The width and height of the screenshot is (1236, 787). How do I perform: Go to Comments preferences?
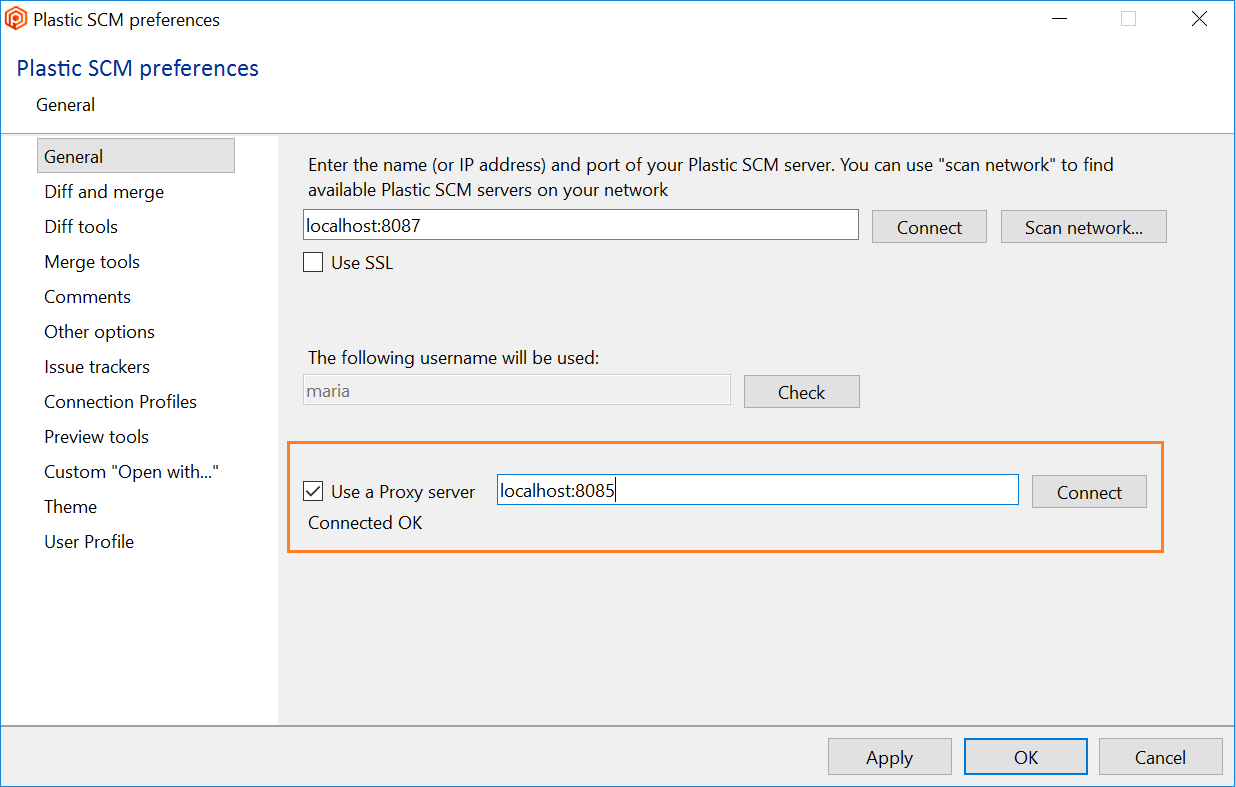87,297
